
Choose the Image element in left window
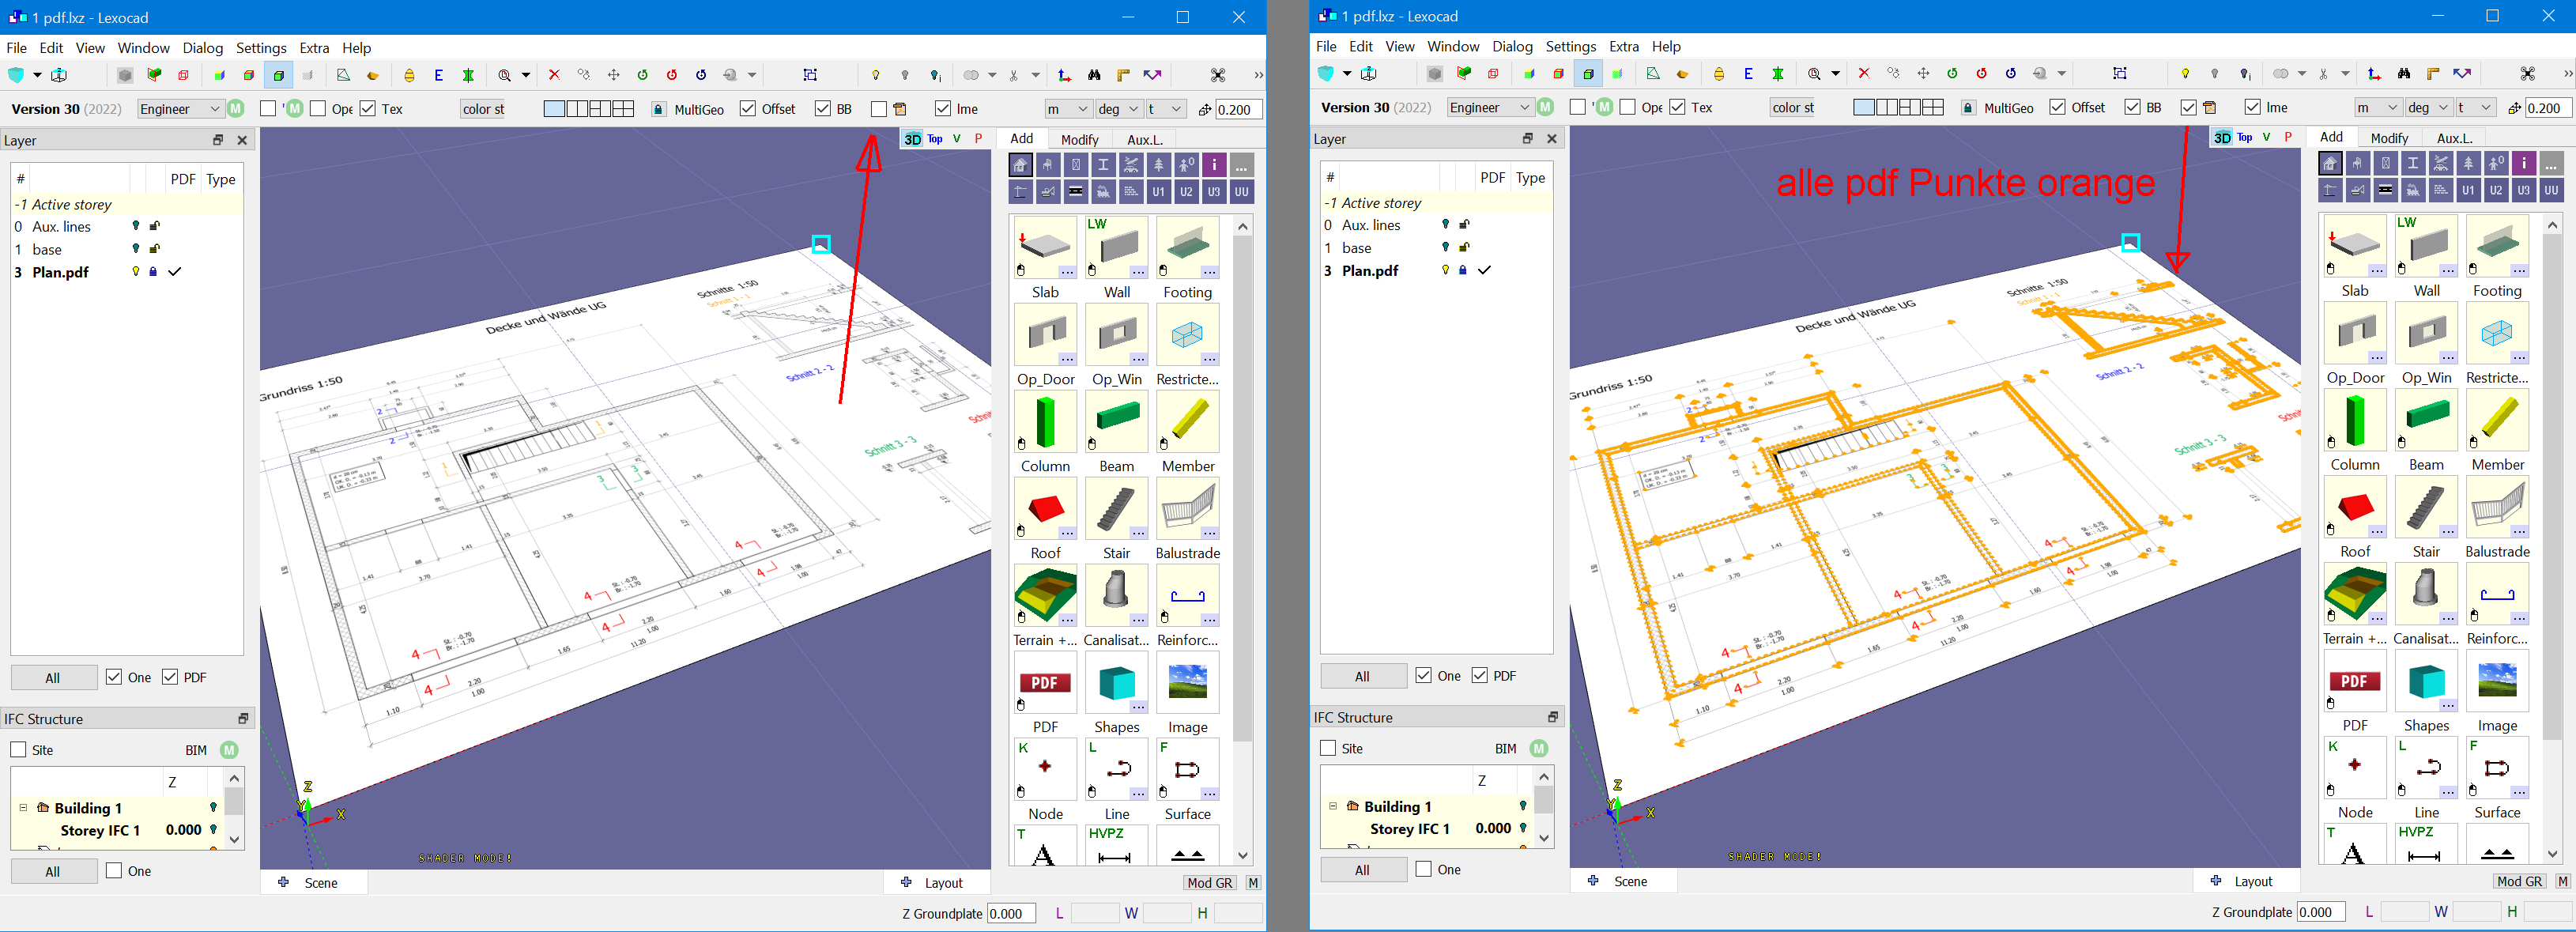(x=1187, y=683)
